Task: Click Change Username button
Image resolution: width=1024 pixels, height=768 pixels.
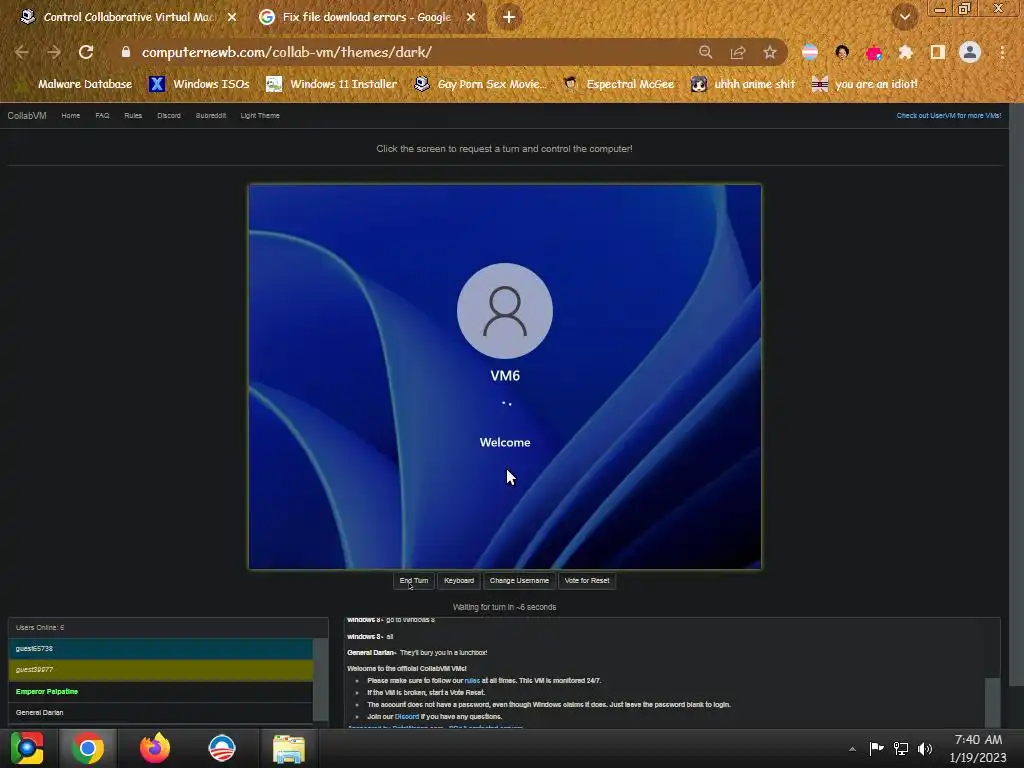Action: (x=519, y=581)
